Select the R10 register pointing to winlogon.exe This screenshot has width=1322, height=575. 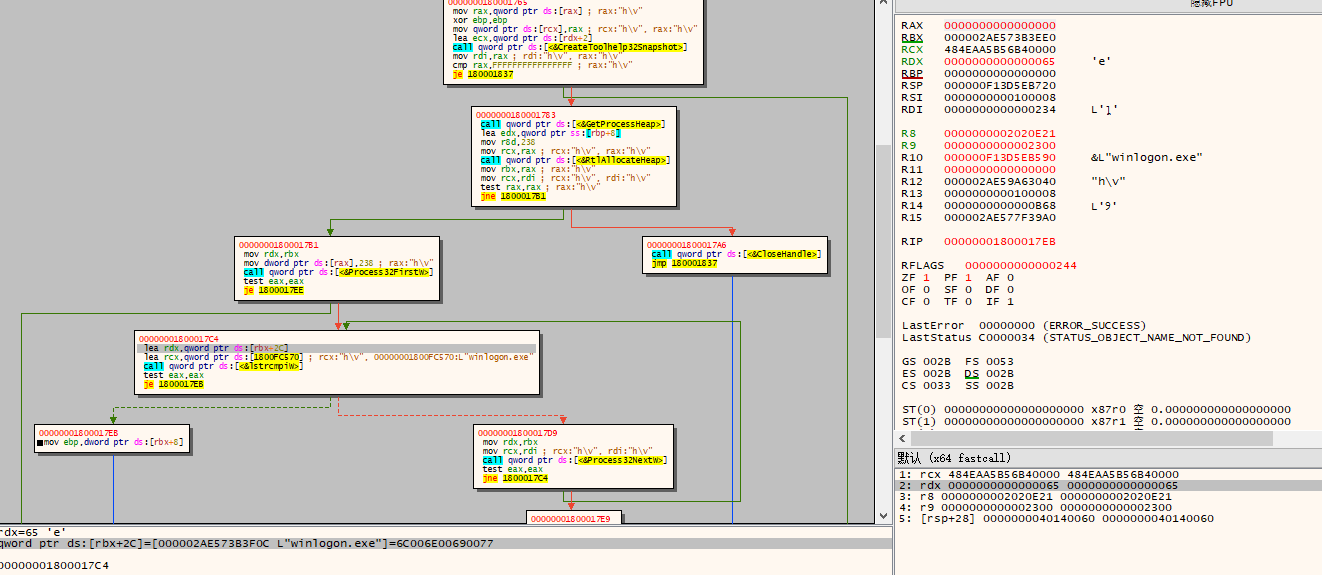click(999, 157)
